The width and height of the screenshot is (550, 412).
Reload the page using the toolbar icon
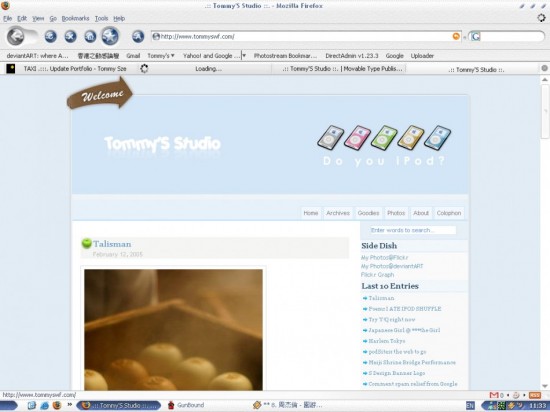click(x=51, y=36)
